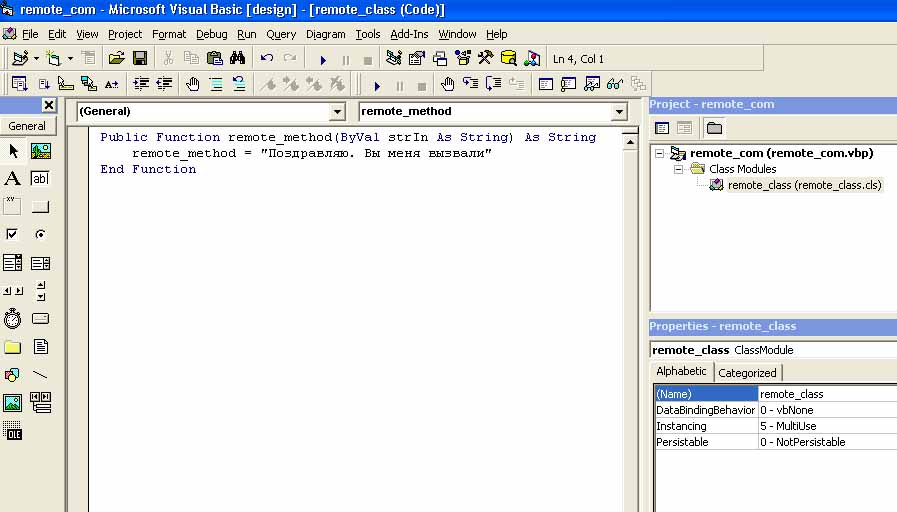Click the Break pause button in standard toolbar
This screenshot has width=897, height=512.
(x=346, y=59)
